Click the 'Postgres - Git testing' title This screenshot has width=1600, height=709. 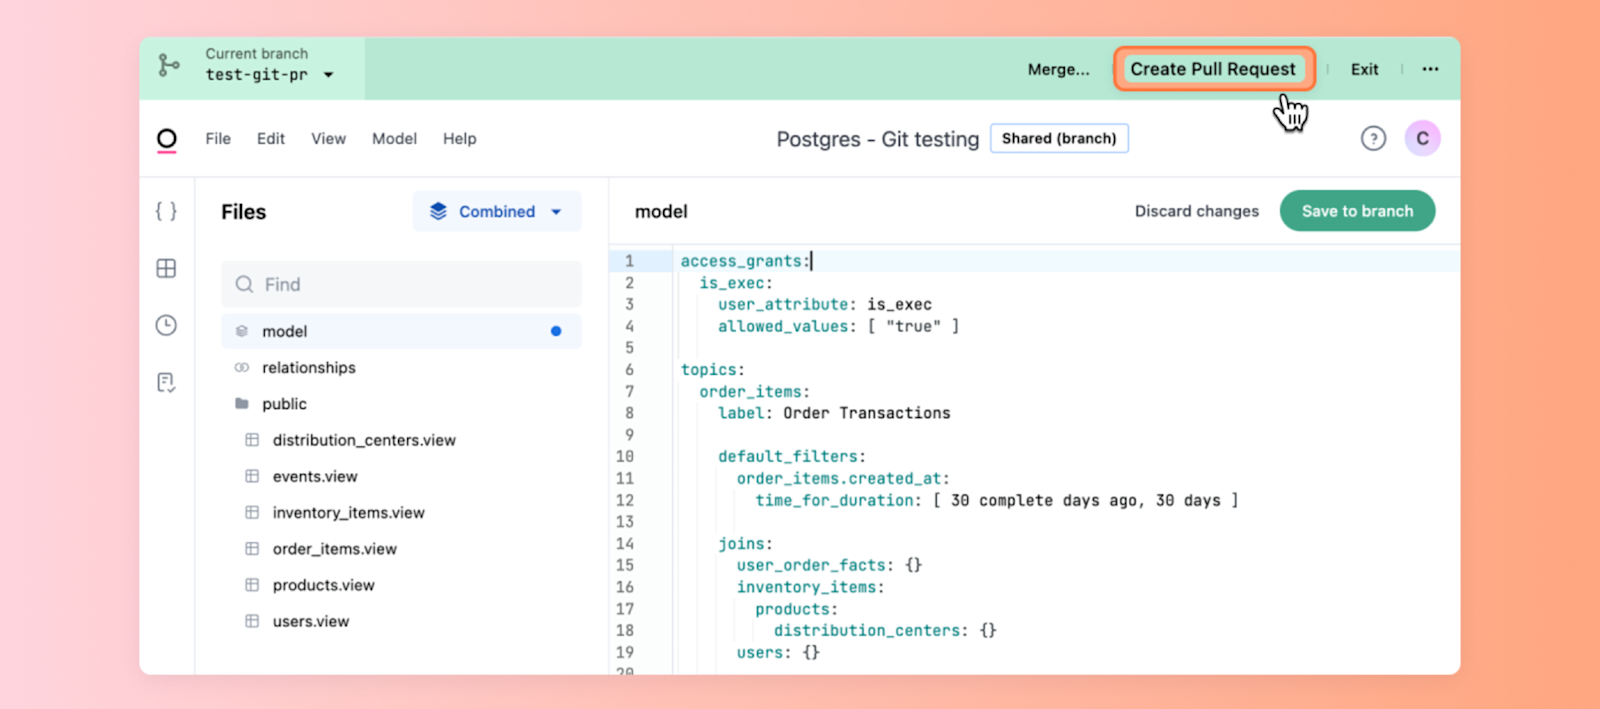coord(878,139)
